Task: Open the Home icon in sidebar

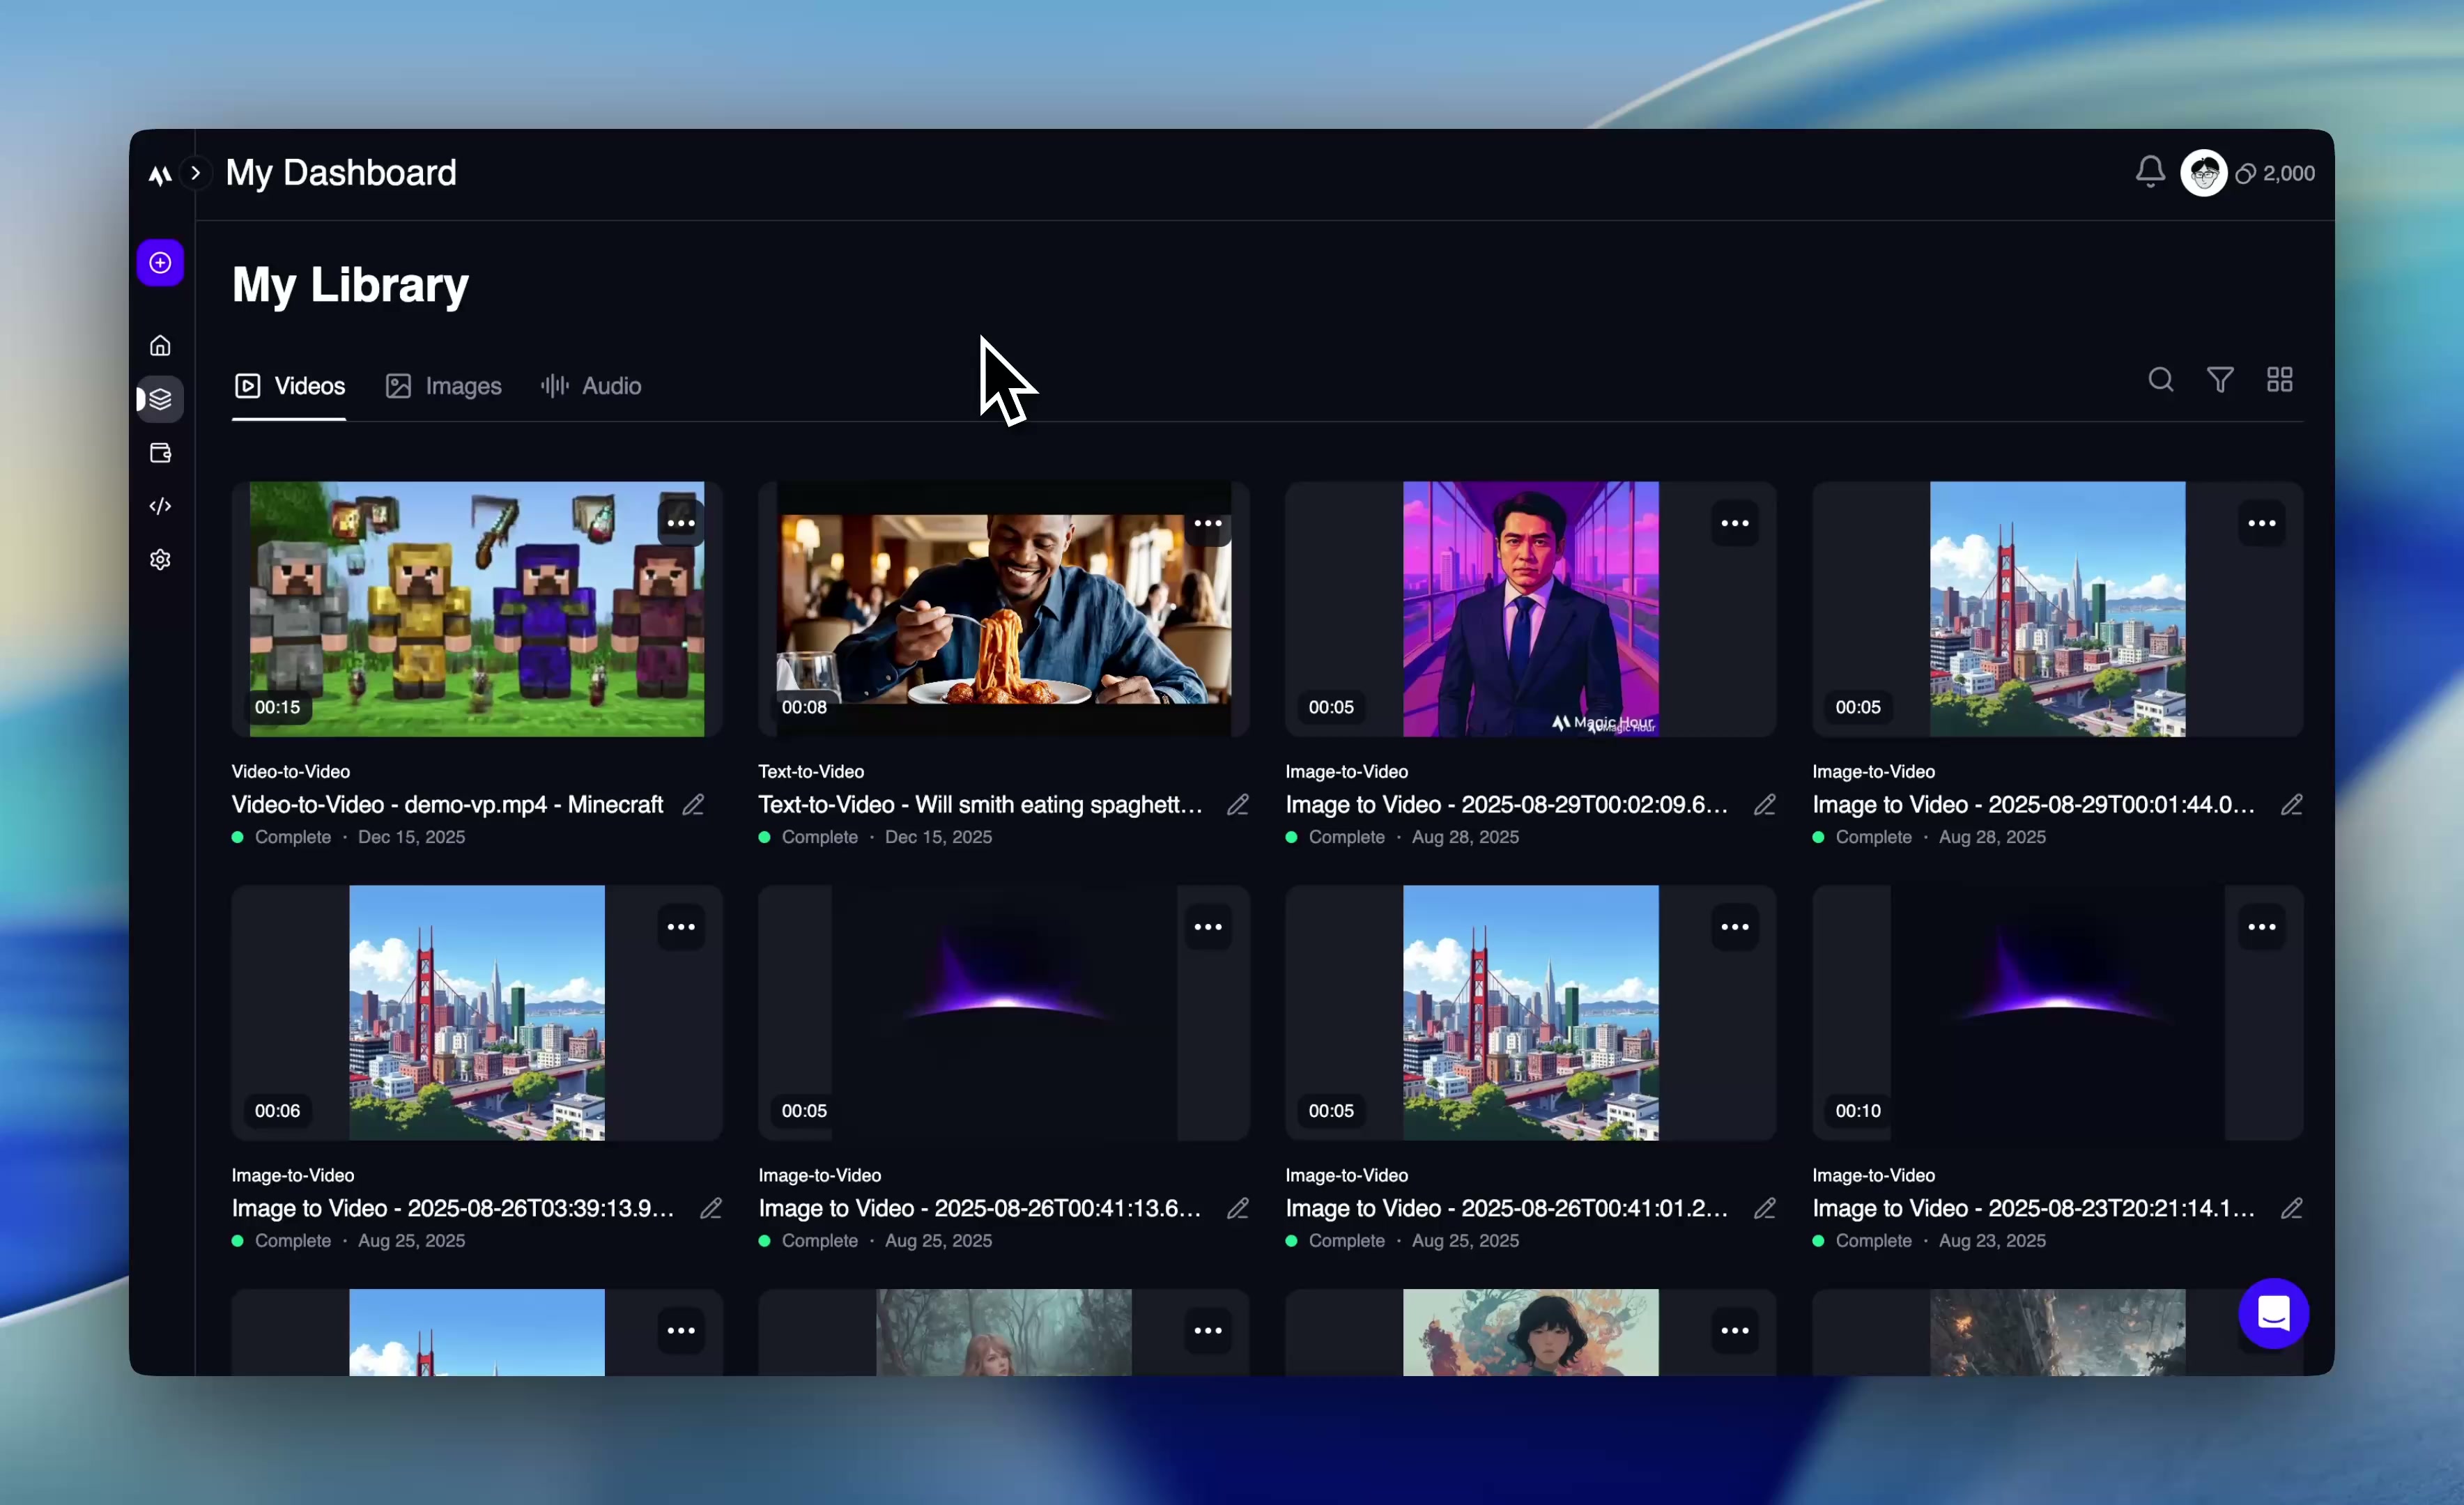Action: coord(160,346)
